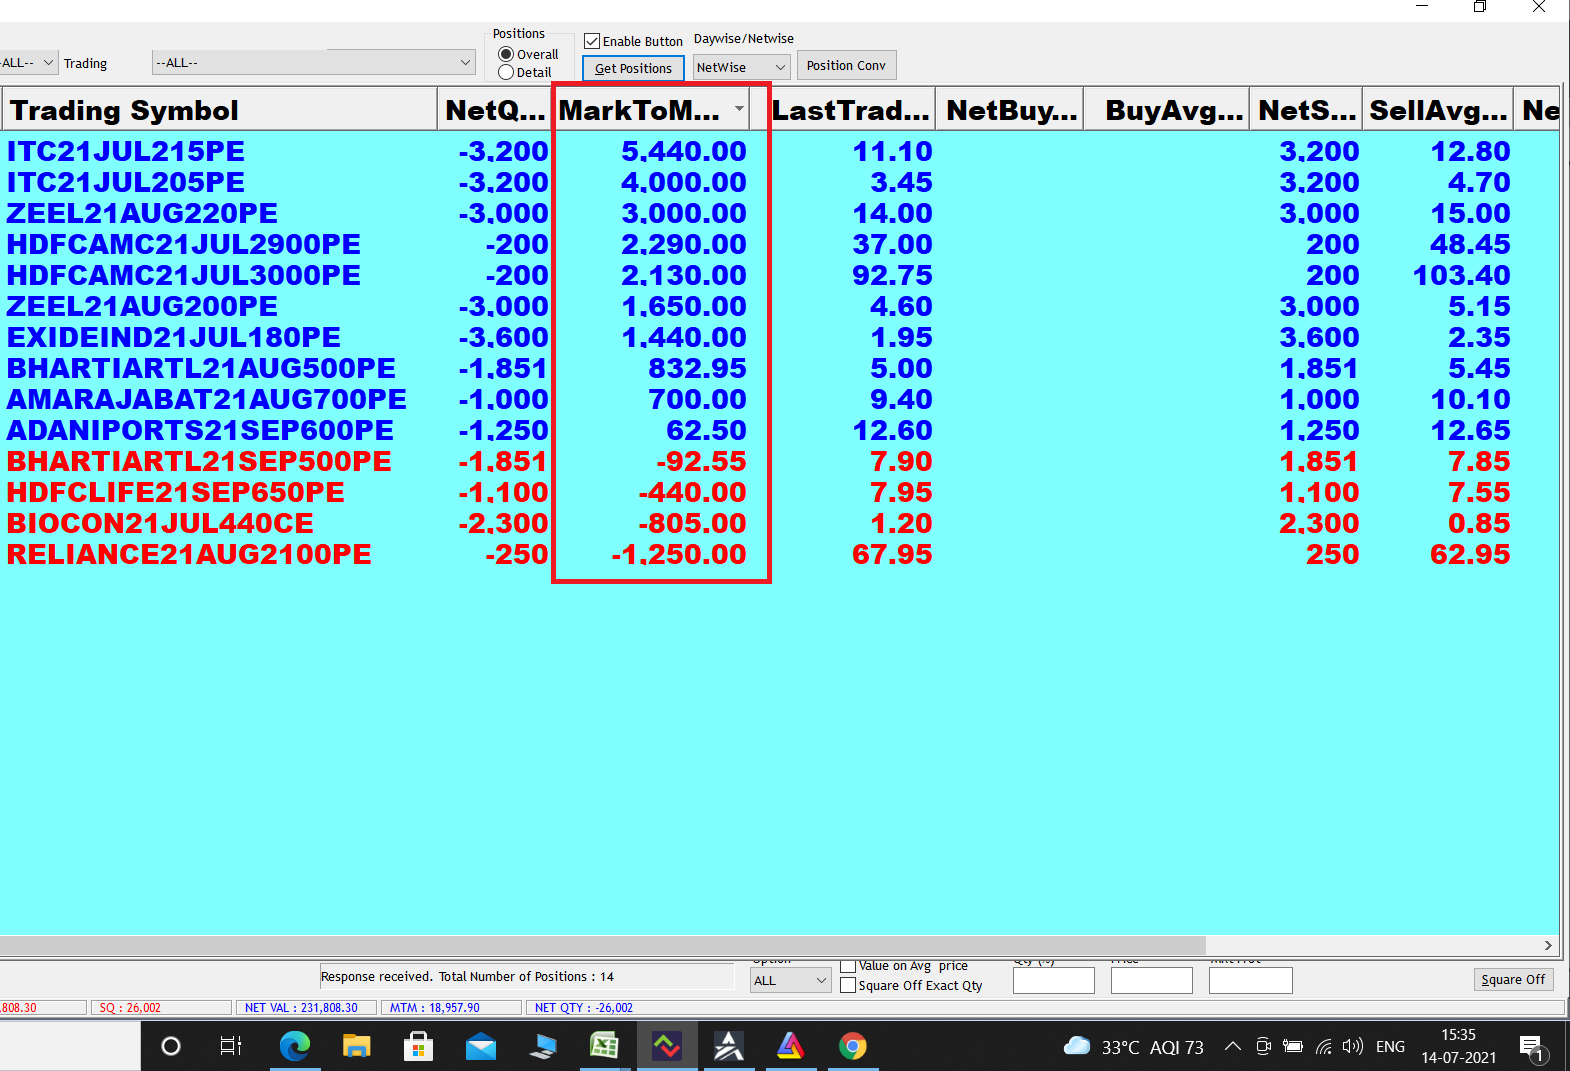Click Get Positions button
The image size is (1570, 1071).
(x=633, y=68)
